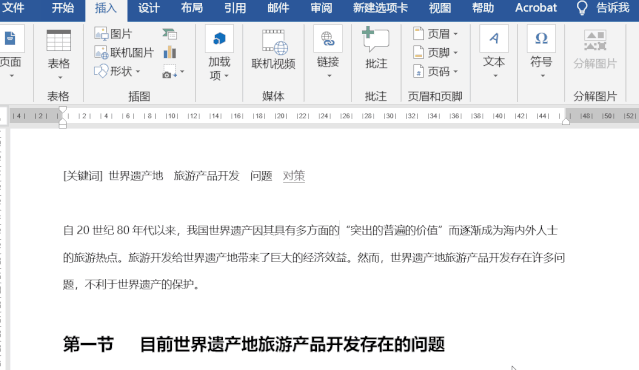The width and height of the screenshot is (639, 370).
Task: Insert 联机视频 online video
Action: [273, 49]
